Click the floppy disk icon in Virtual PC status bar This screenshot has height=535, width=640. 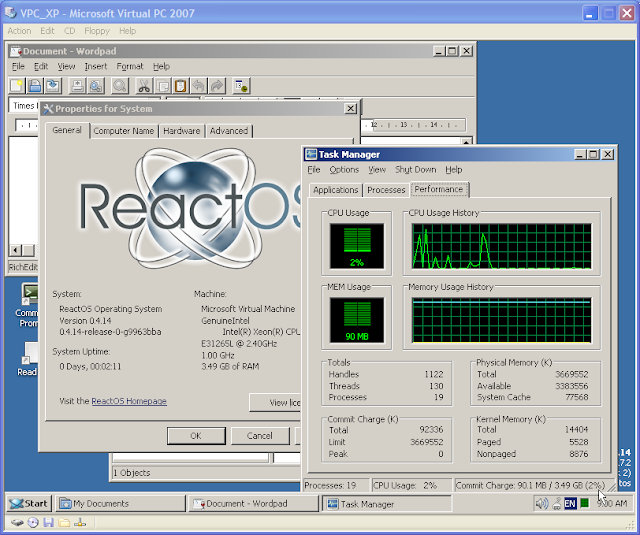pos(49,522)
